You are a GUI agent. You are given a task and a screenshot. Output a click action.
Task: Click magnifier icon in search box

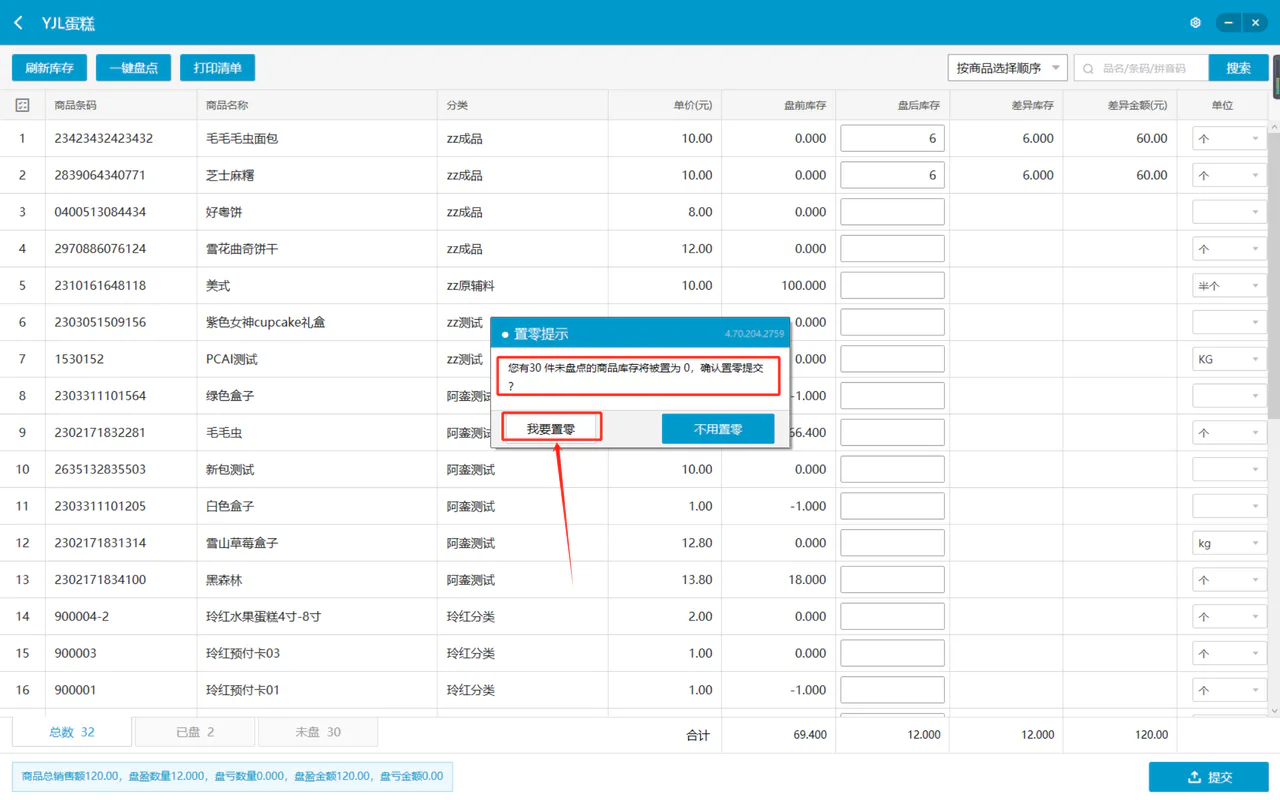pyautogui.click(x=1089, y=68)
